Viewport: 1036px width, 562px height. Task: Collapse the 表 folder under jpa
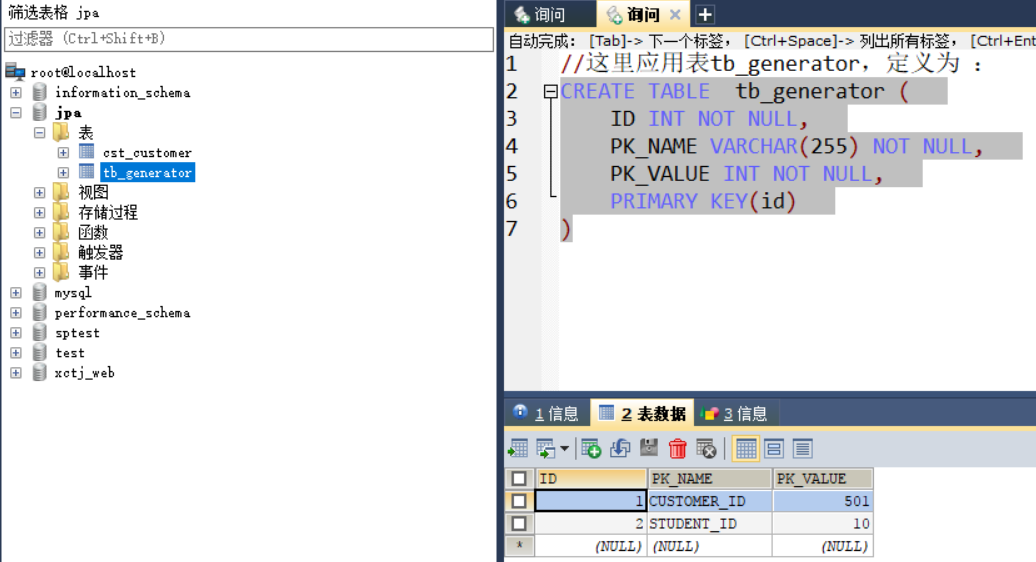point(40,133)
